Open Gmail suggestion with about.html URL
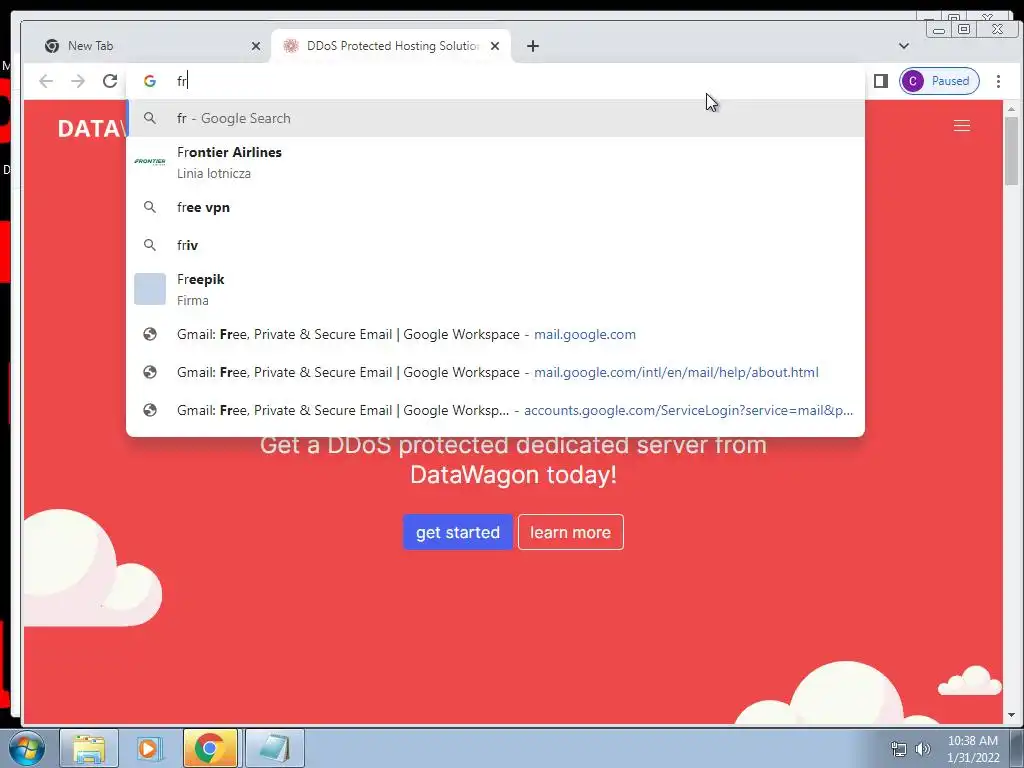This screenshot has height=768, width=1024. (495, 372)
